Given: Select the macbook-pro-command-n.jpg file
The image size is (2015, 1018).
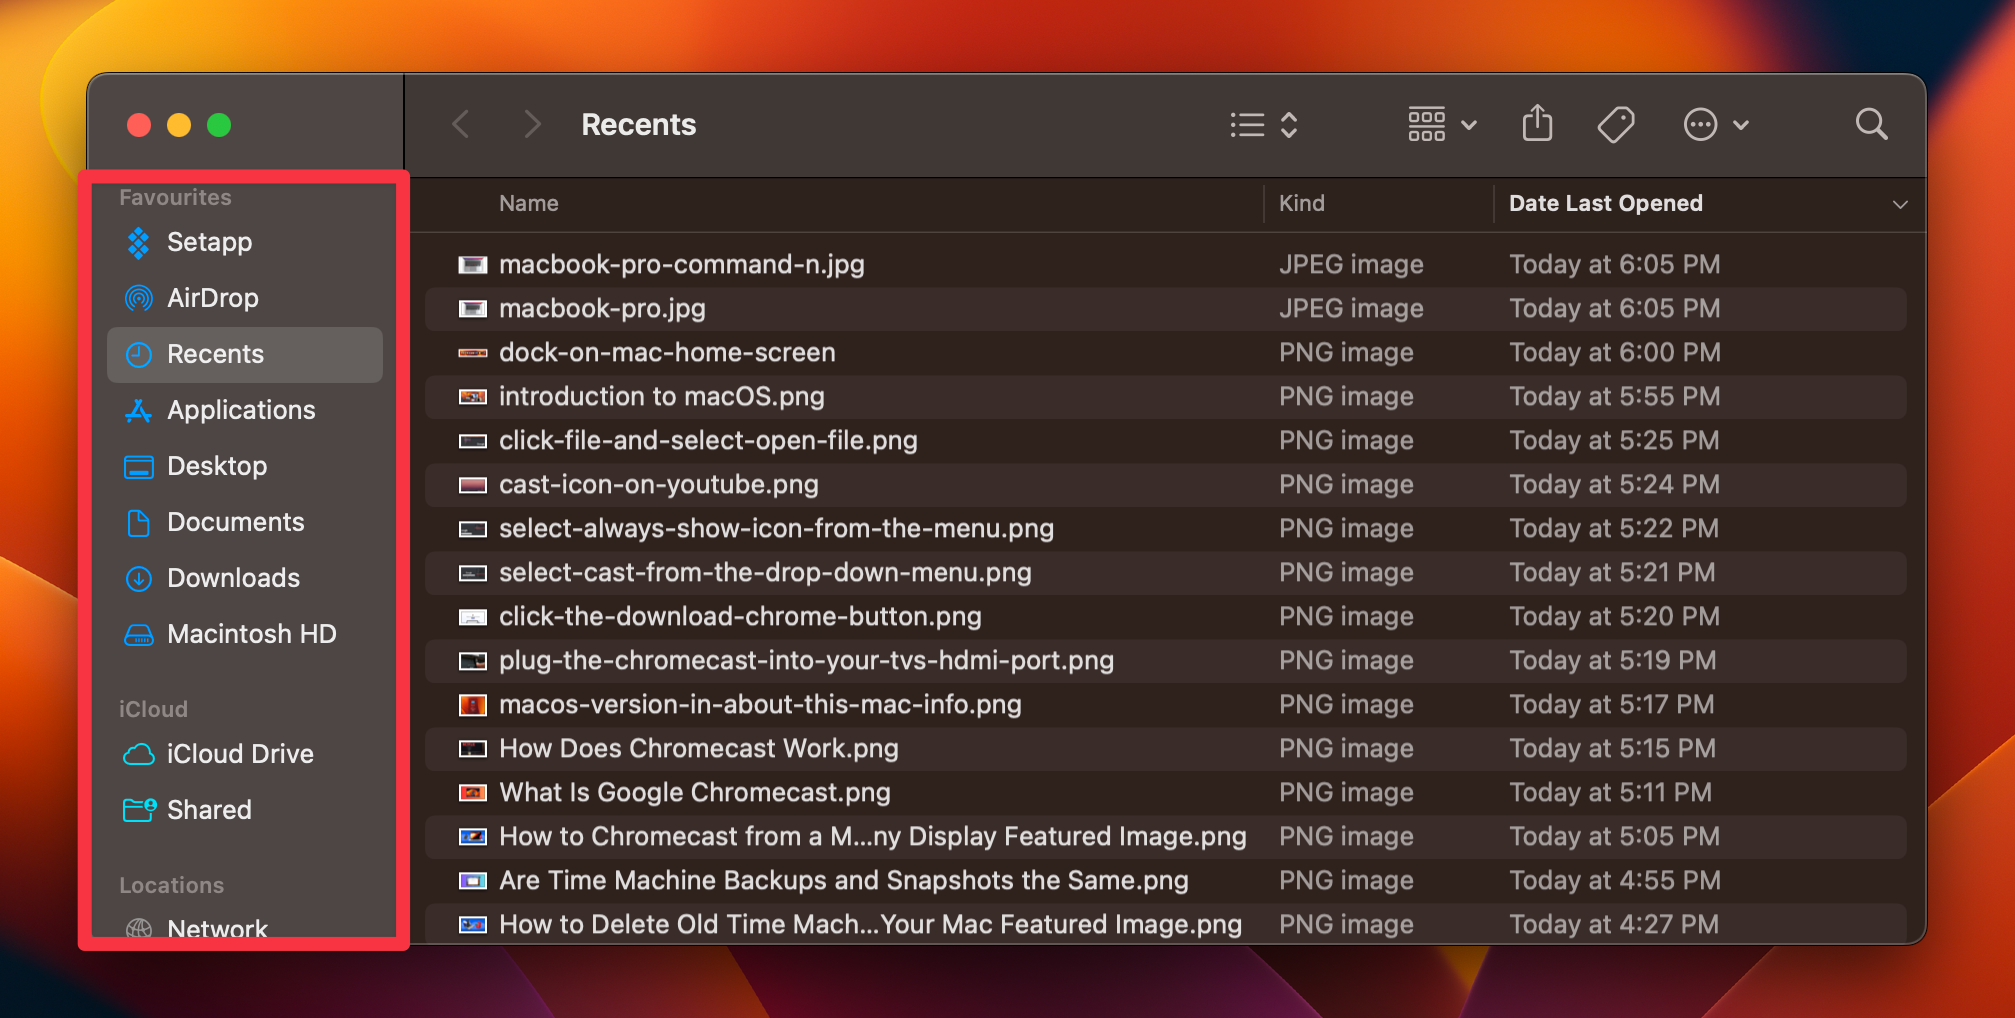Looking at the screenshot, I should 681,264.
